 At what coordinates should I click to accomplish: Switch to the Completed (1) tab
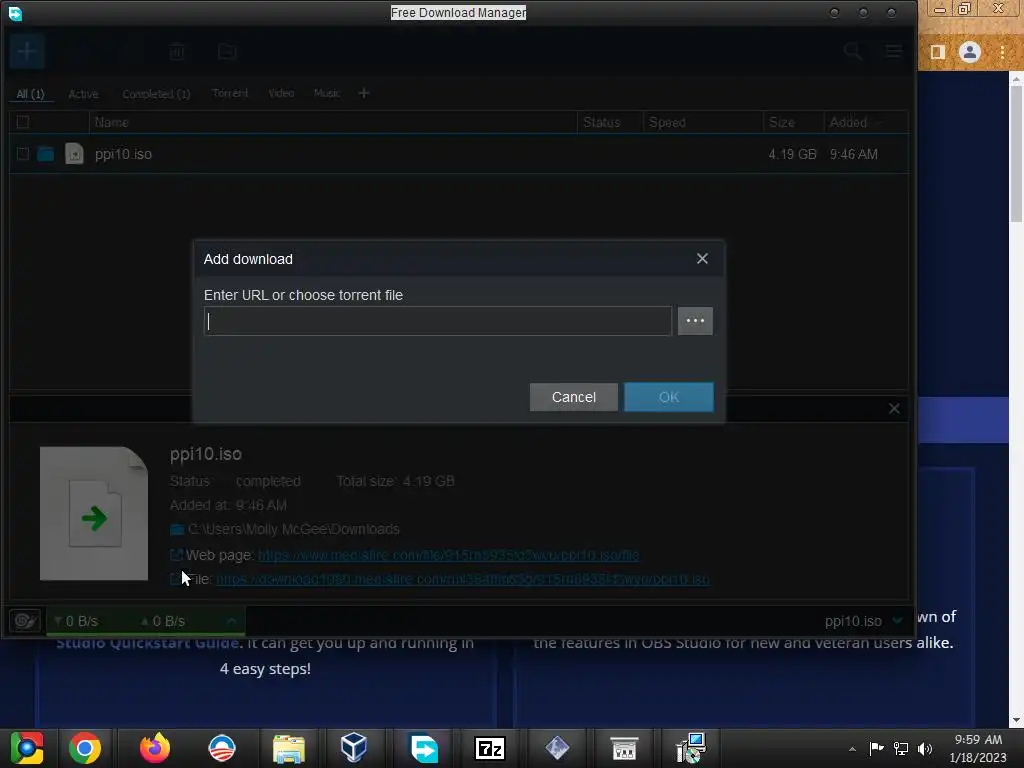pos(156,93)
